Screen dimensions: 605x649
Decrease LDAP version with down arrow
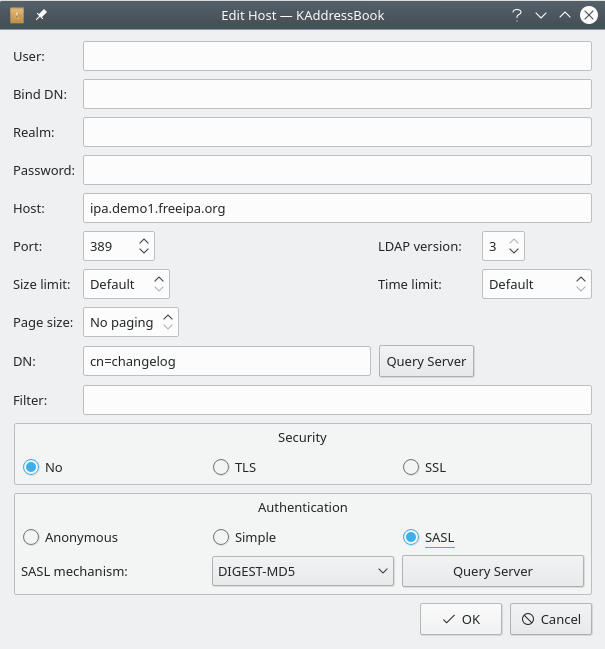[x=514, y=250]
